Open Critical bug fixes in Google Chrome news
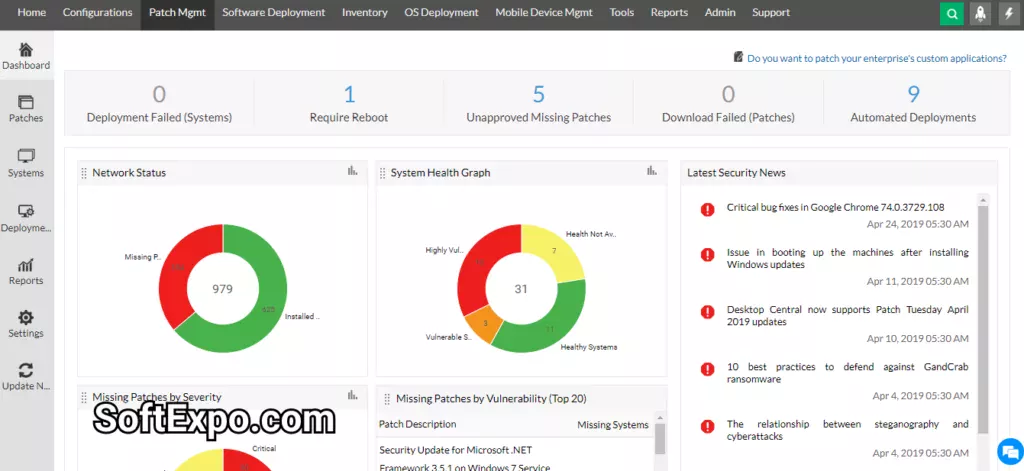This screenshot has height=471, width=1024. (x=835, y=207)
